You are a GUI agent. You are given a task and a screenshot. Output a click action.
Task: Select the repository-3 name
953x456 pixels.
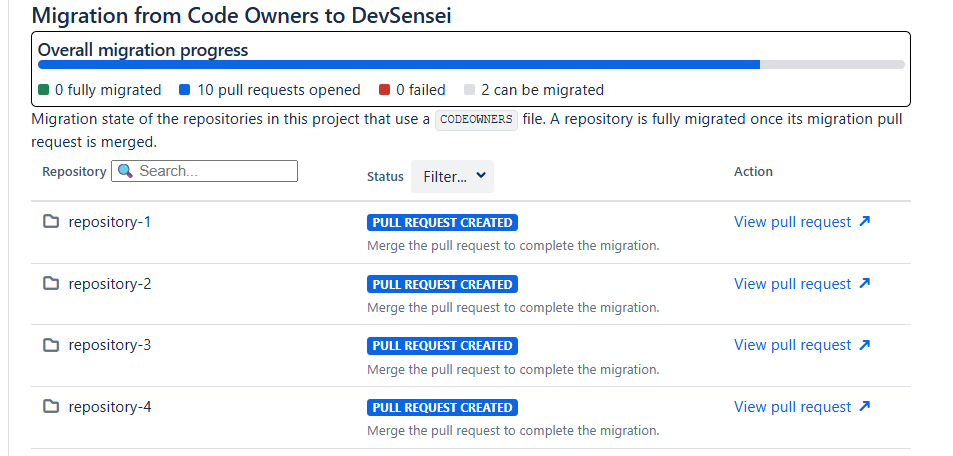point(109,345)
